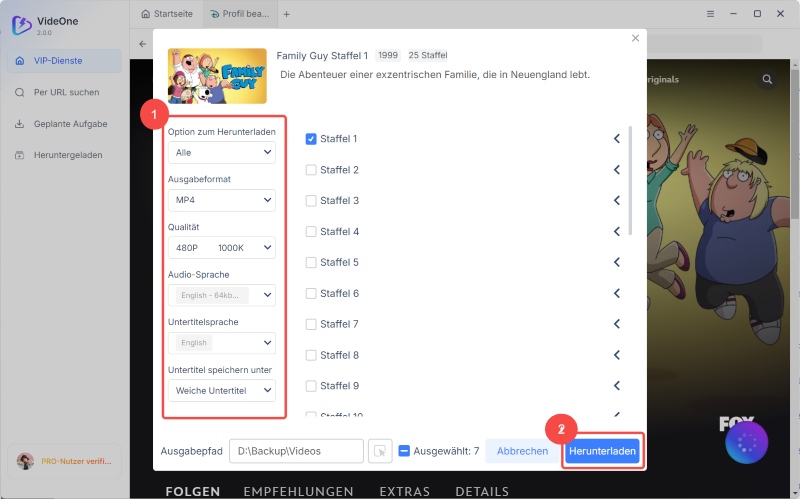800x499 pixels.
Task: Check the Staffel 3 checkbox
Action: pyautogui.click(x=311, y=201)
